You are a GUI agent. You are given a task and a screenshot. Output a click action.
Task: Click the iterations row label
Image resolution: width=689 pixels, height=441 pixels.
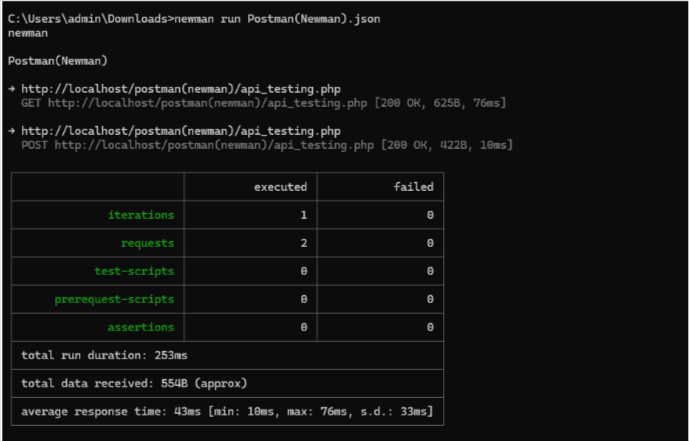(x=141, y=215)
